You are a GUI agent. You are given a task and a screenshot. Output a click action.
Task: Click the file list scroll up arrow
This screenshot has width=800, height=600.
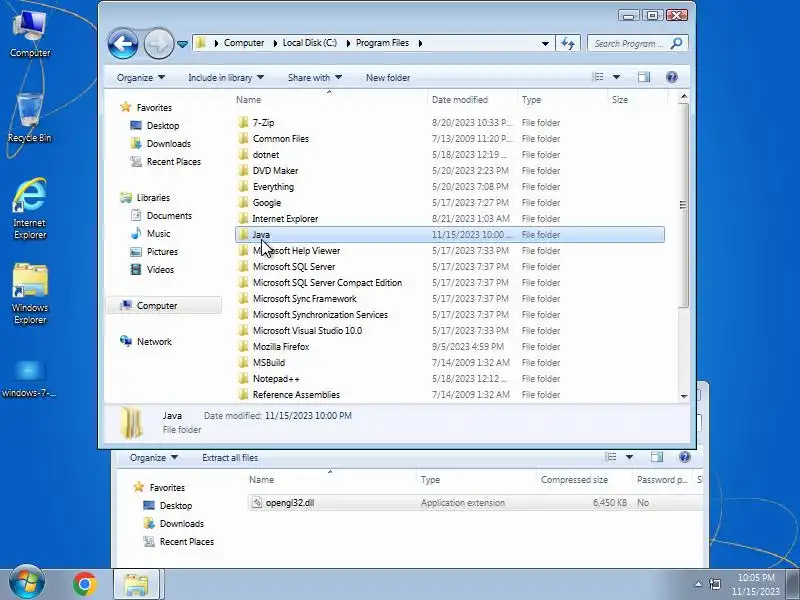(x=684, y=97)
